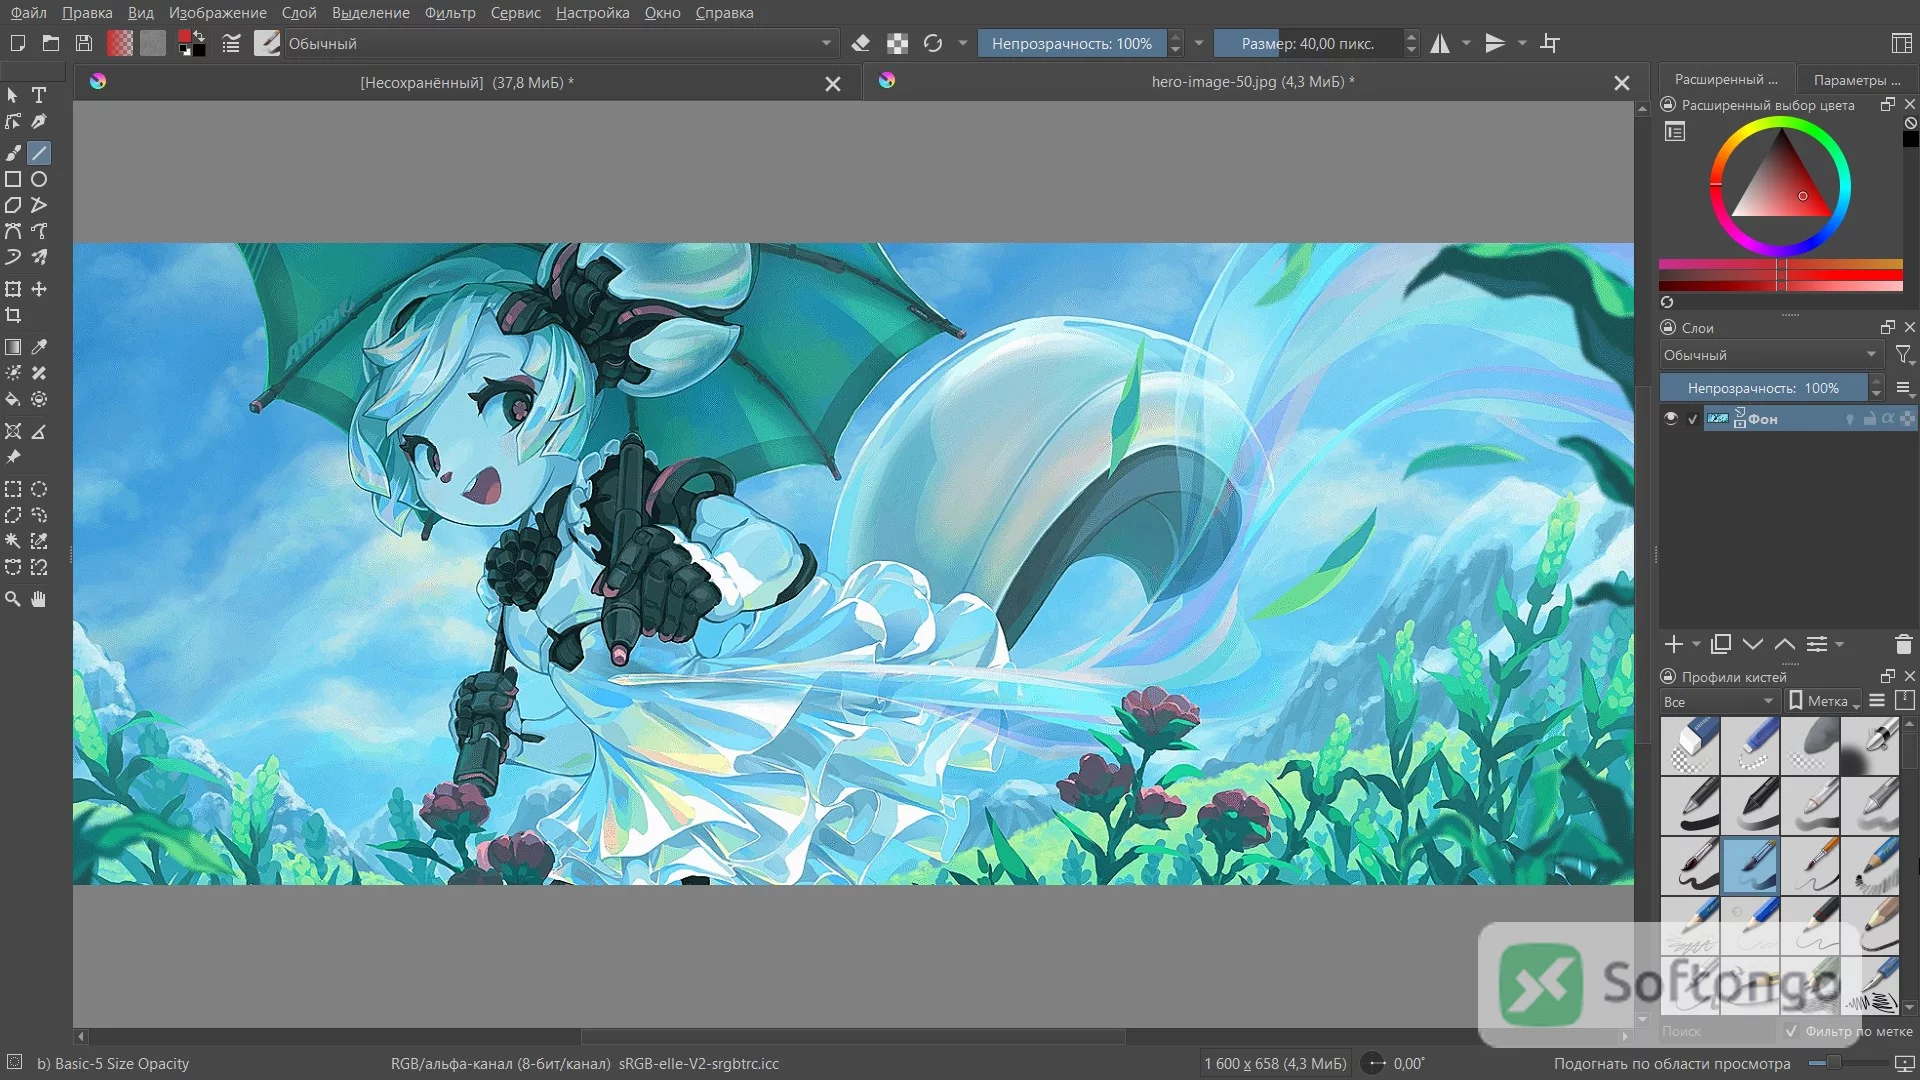Open blending mode Обычный dropdown in toolbar

click(x=560, y=43)
